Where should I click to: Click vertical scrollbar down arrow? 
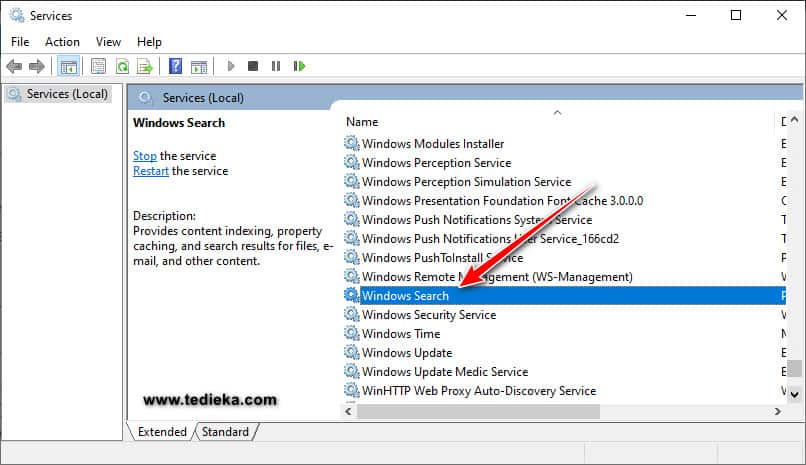[795, 395]
